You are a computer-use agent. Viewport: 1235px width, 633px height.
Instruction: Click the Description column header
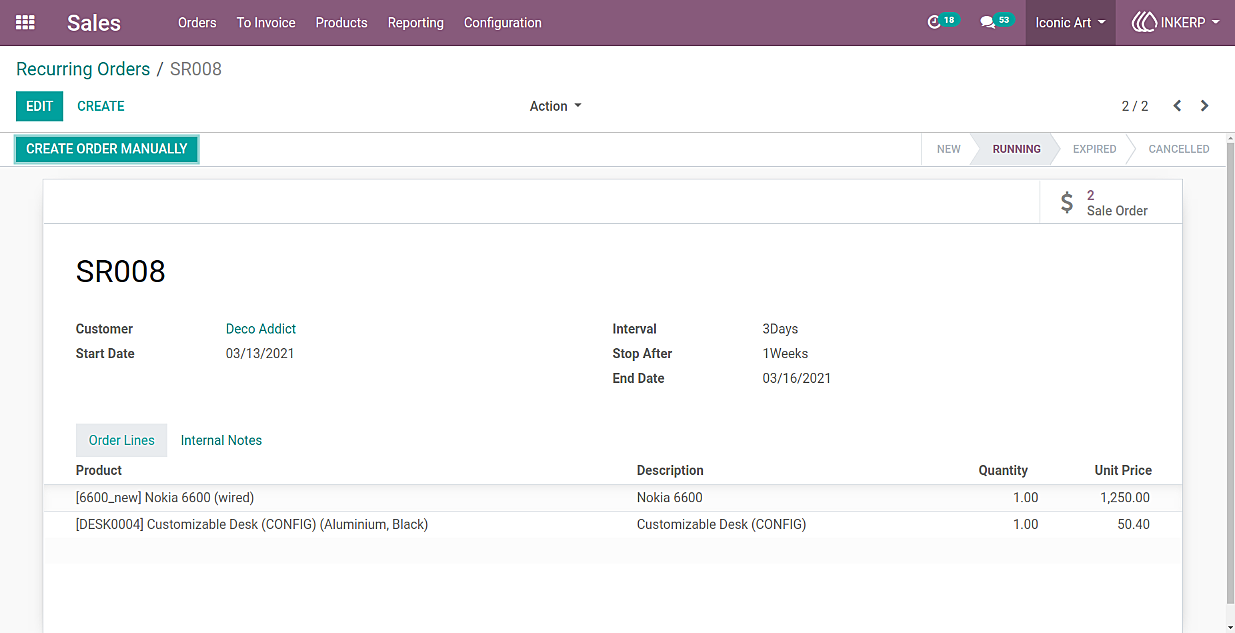670,470
